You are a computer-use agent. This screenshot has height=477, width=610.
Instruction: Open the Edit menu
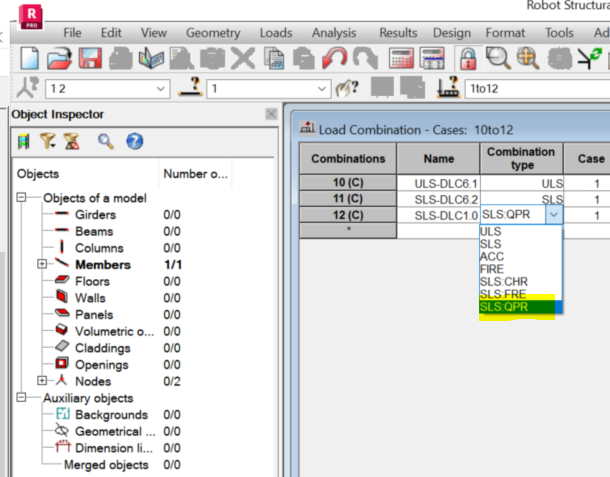(x=111, y=33)
